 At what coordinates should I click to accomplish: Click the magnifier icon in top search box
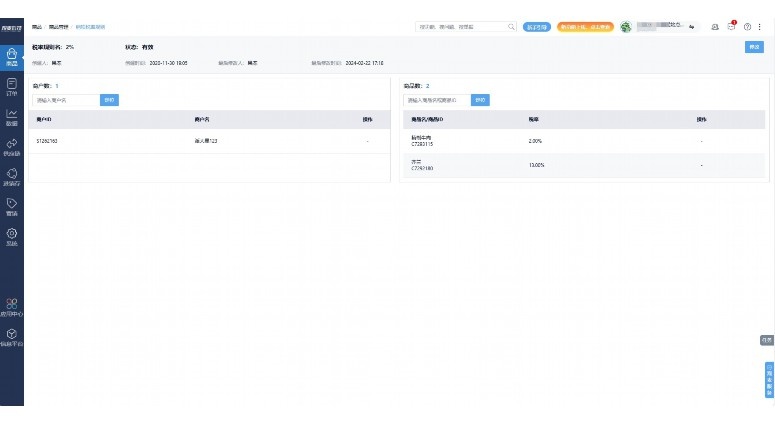[x=511, y=27]
